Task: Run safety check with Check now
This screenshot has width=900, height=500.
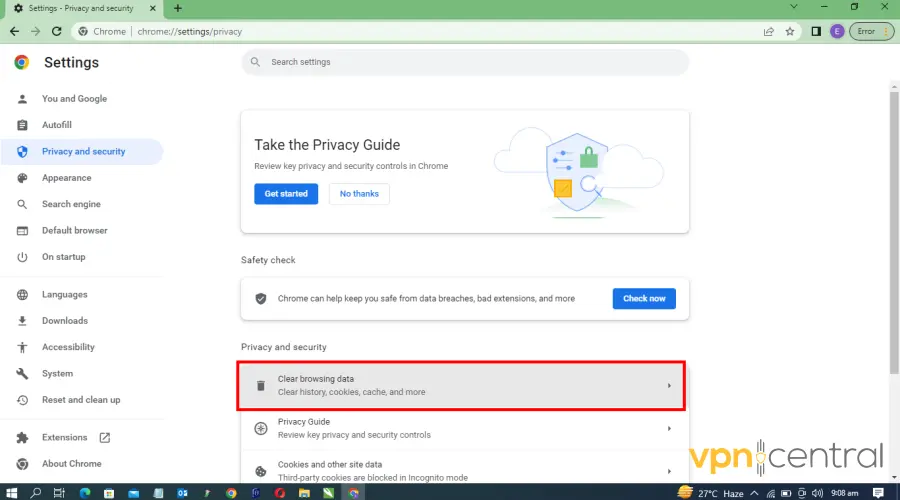Action: (644, 299)
